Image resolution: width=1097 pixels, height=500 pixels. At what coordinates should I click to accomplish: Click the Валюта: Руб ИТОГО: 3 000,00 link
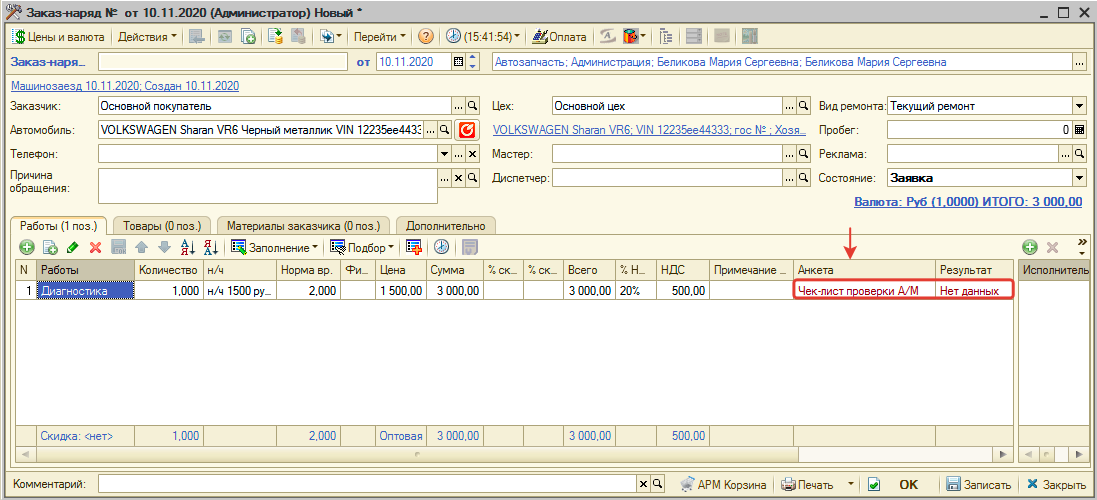(x=969, y=201)
